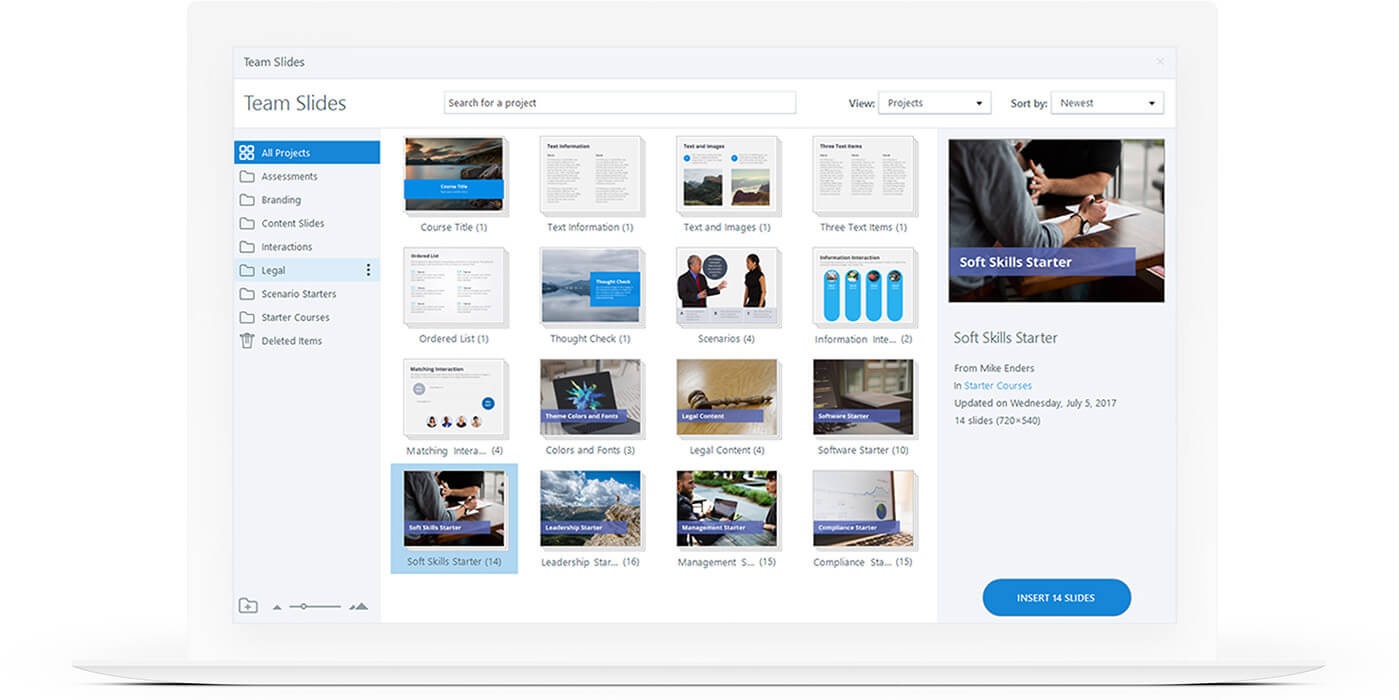The image size is (1399, 700).
Task: Close the Team Slides dialog
Action: point(1160,62)
